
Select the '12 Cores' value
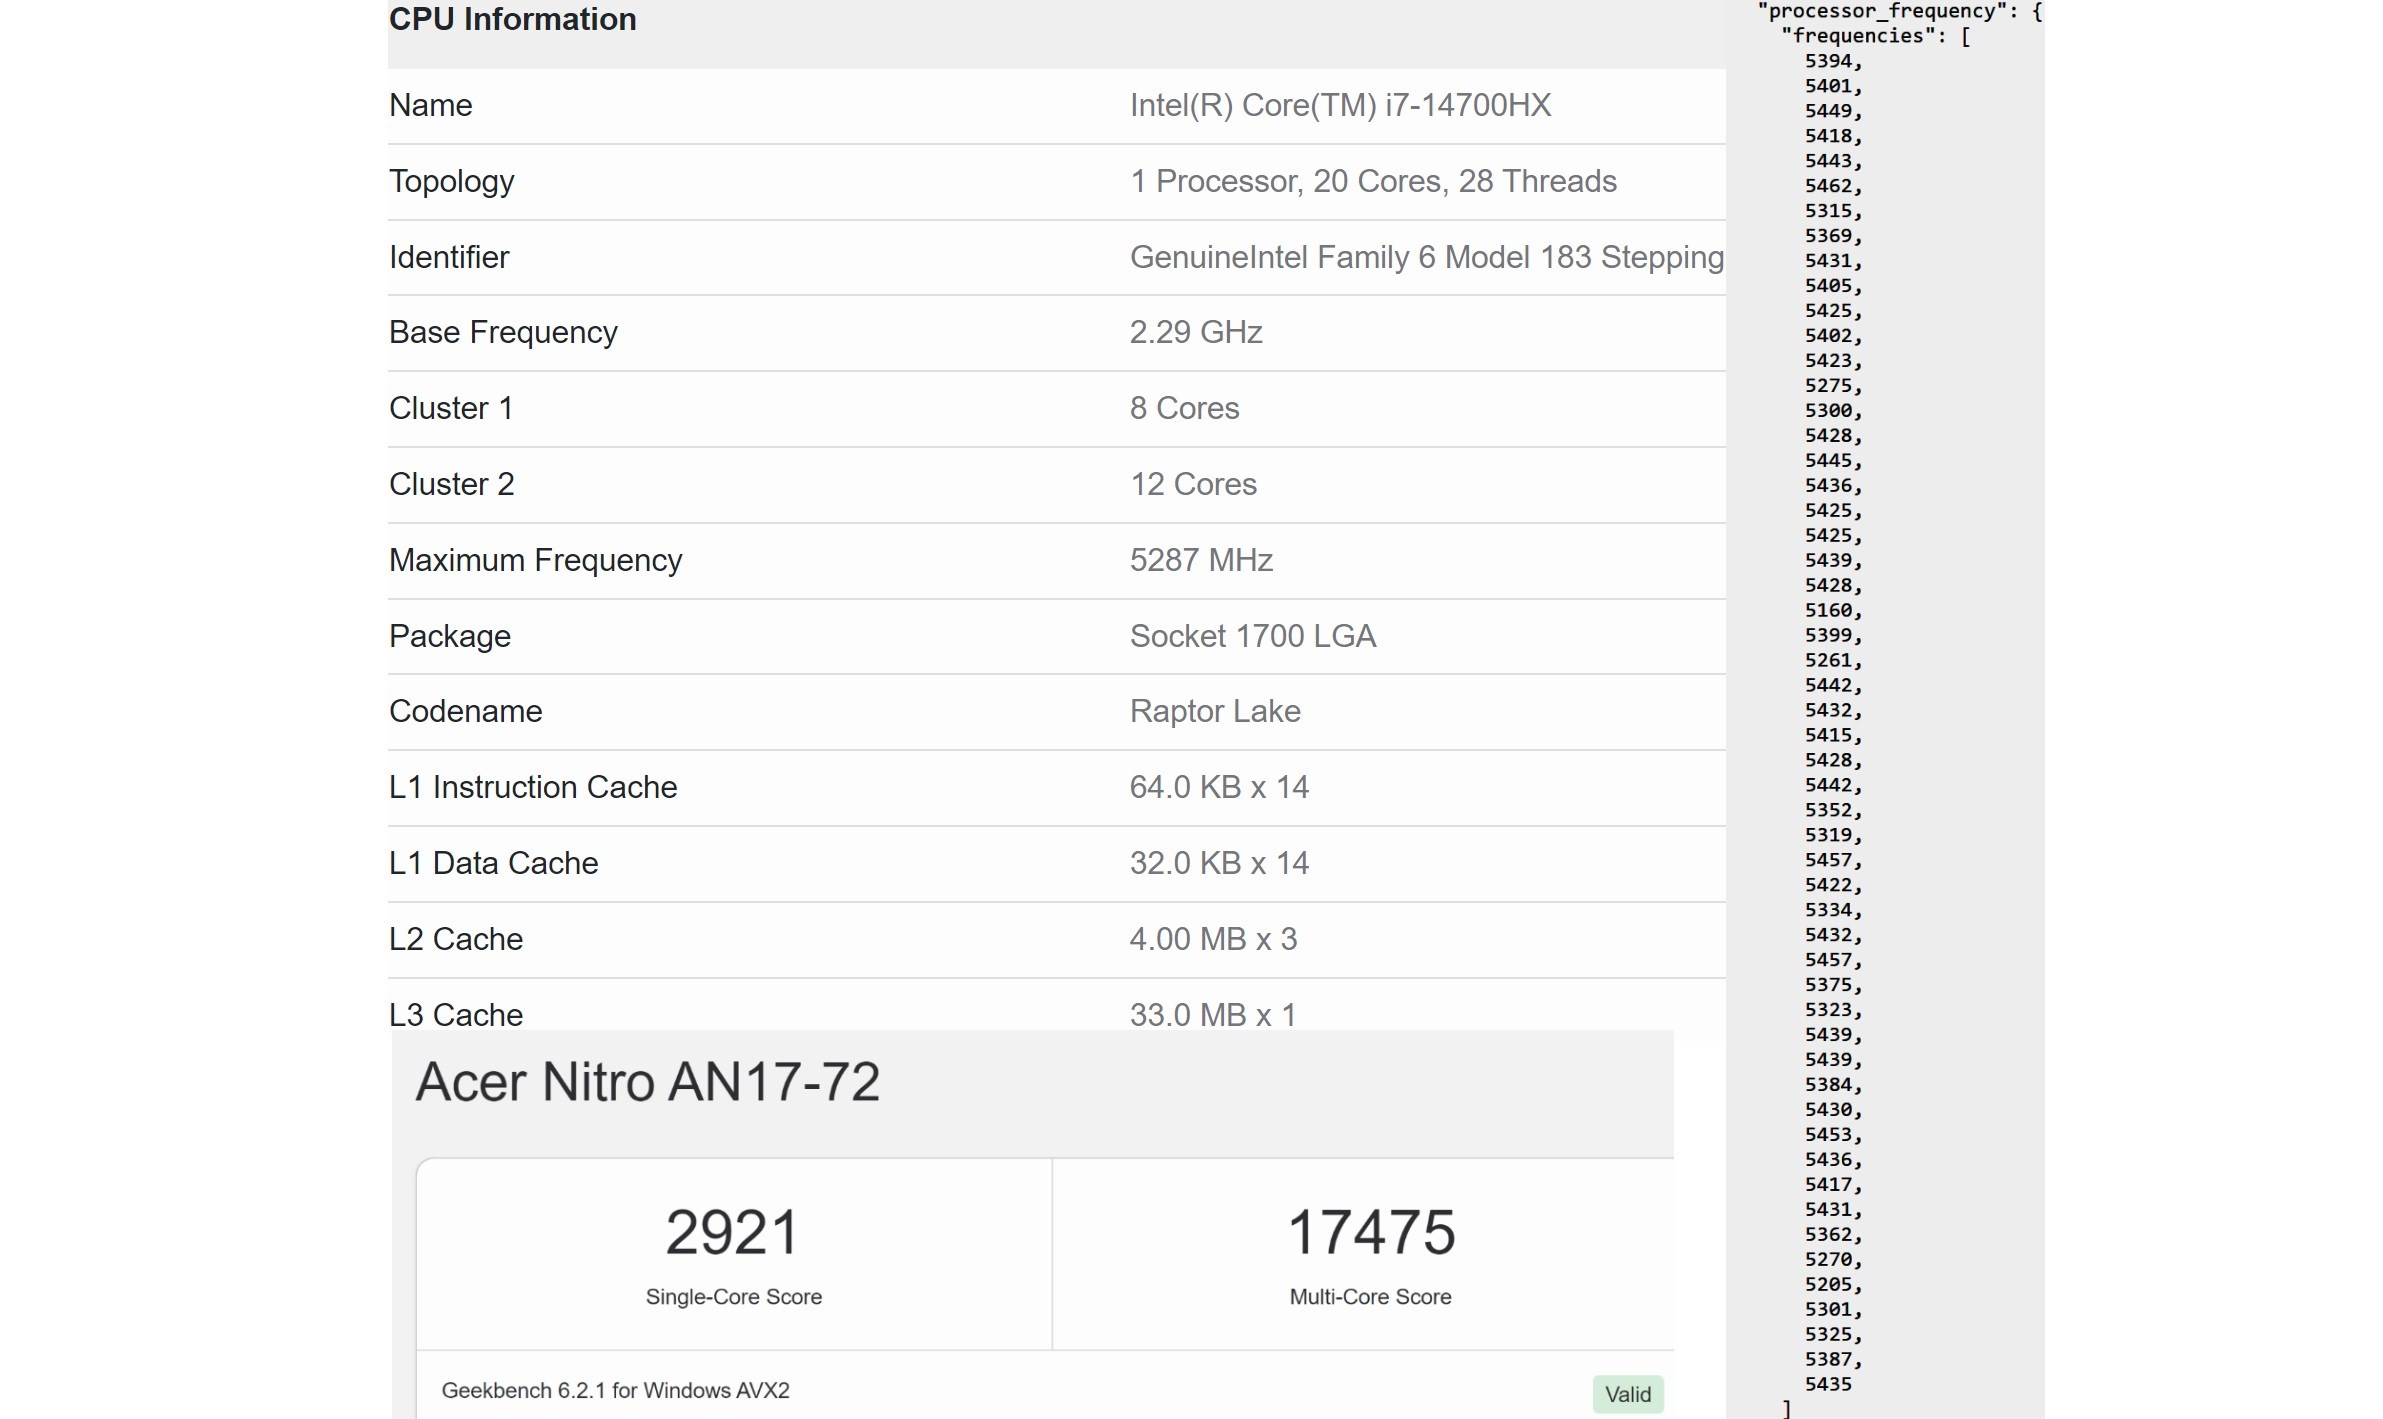pyautogui.click(x=1193, y=484)
